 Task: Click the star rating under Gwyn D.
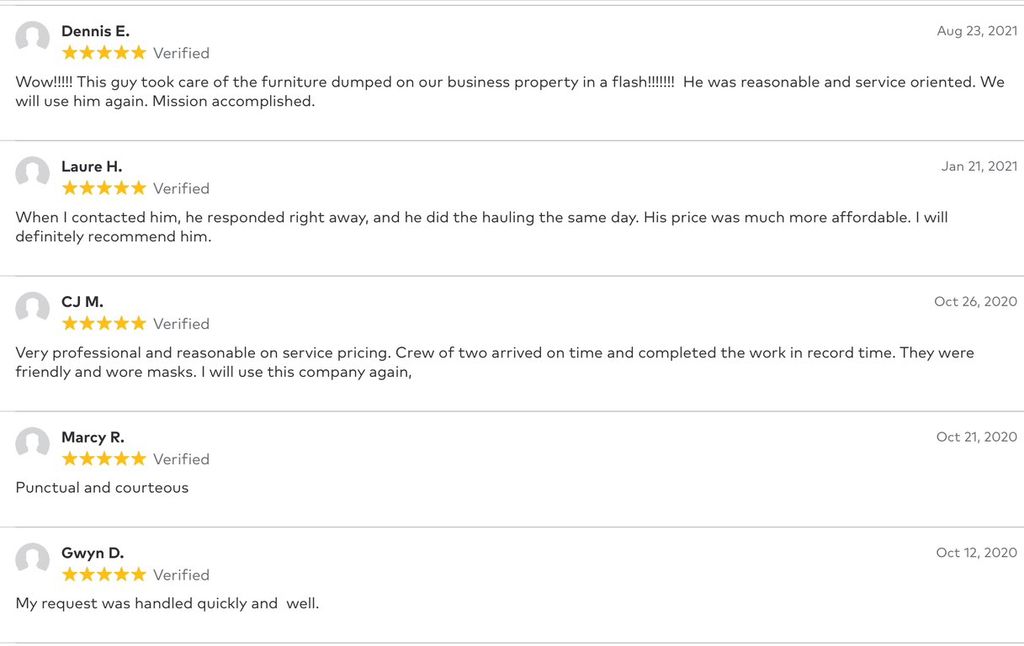point(104,574)
